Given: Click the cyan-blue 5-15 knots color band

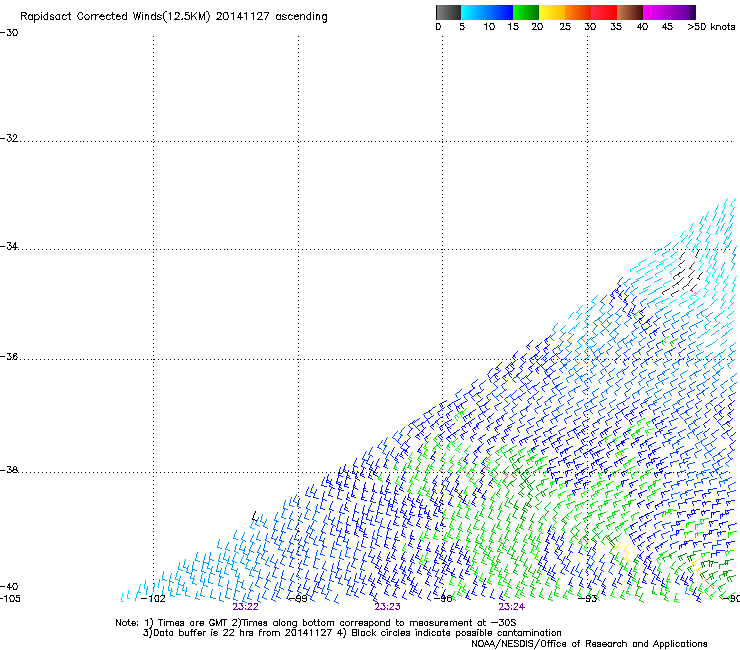Looking at the screenshot, I should click(x=487, y=12).
